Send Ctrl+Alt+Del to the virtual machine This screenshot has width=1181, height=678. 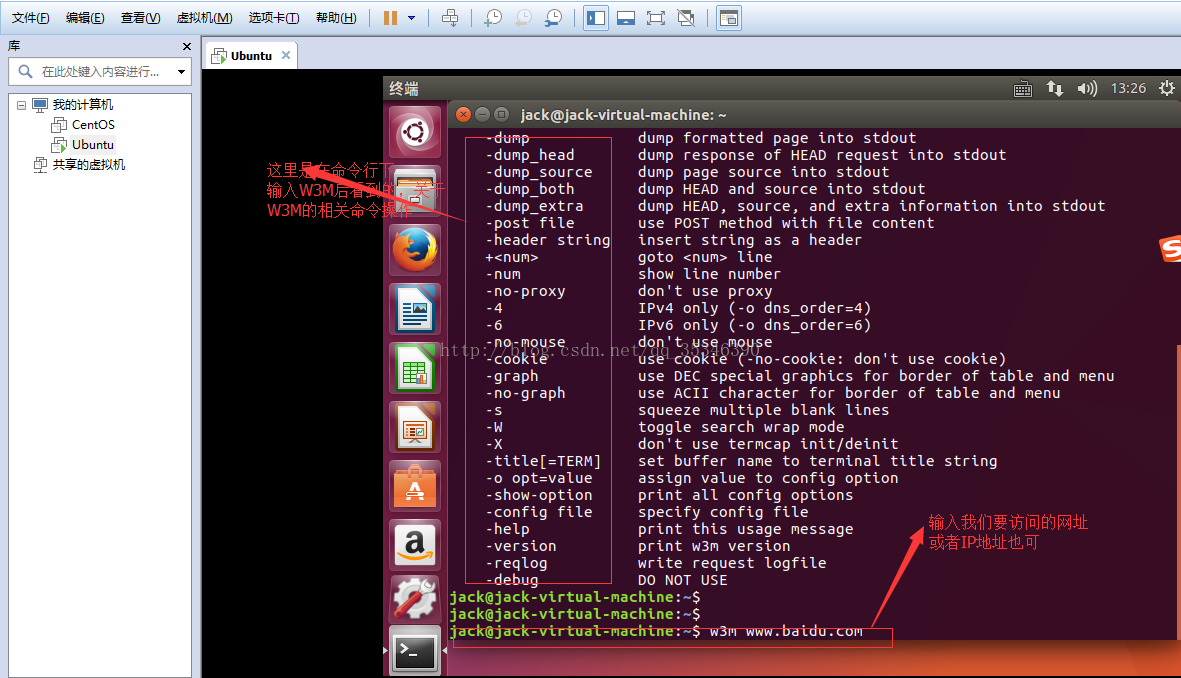tap(450, 18)
